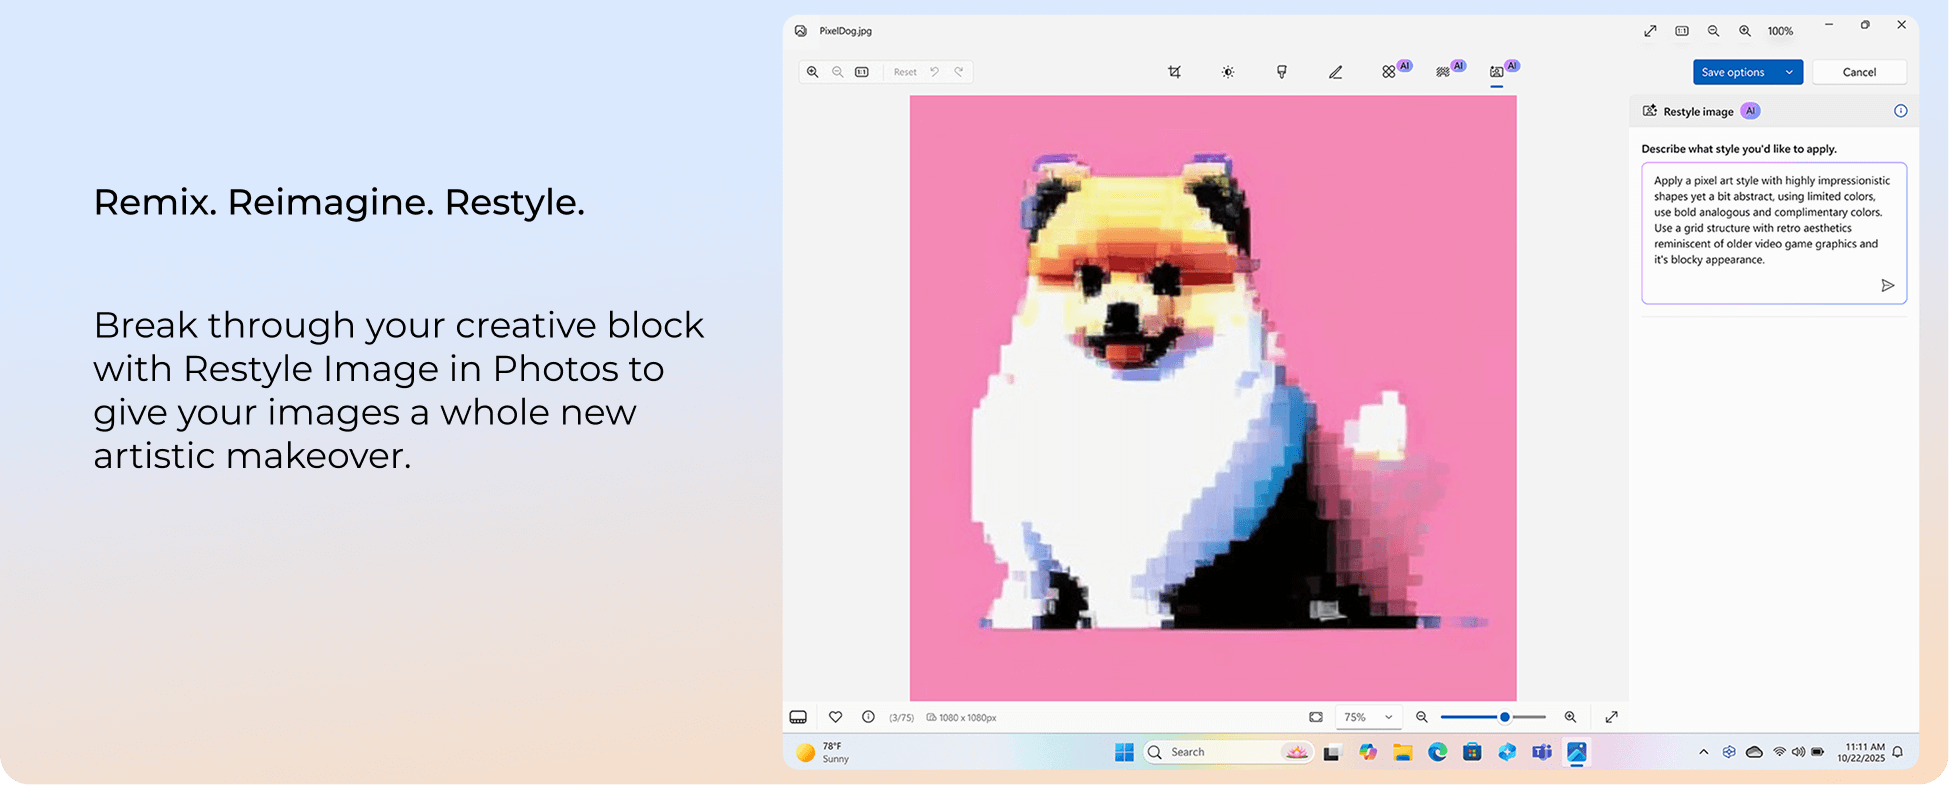
Task: Click the style description text box
Action: click(x=1774, y=233)
